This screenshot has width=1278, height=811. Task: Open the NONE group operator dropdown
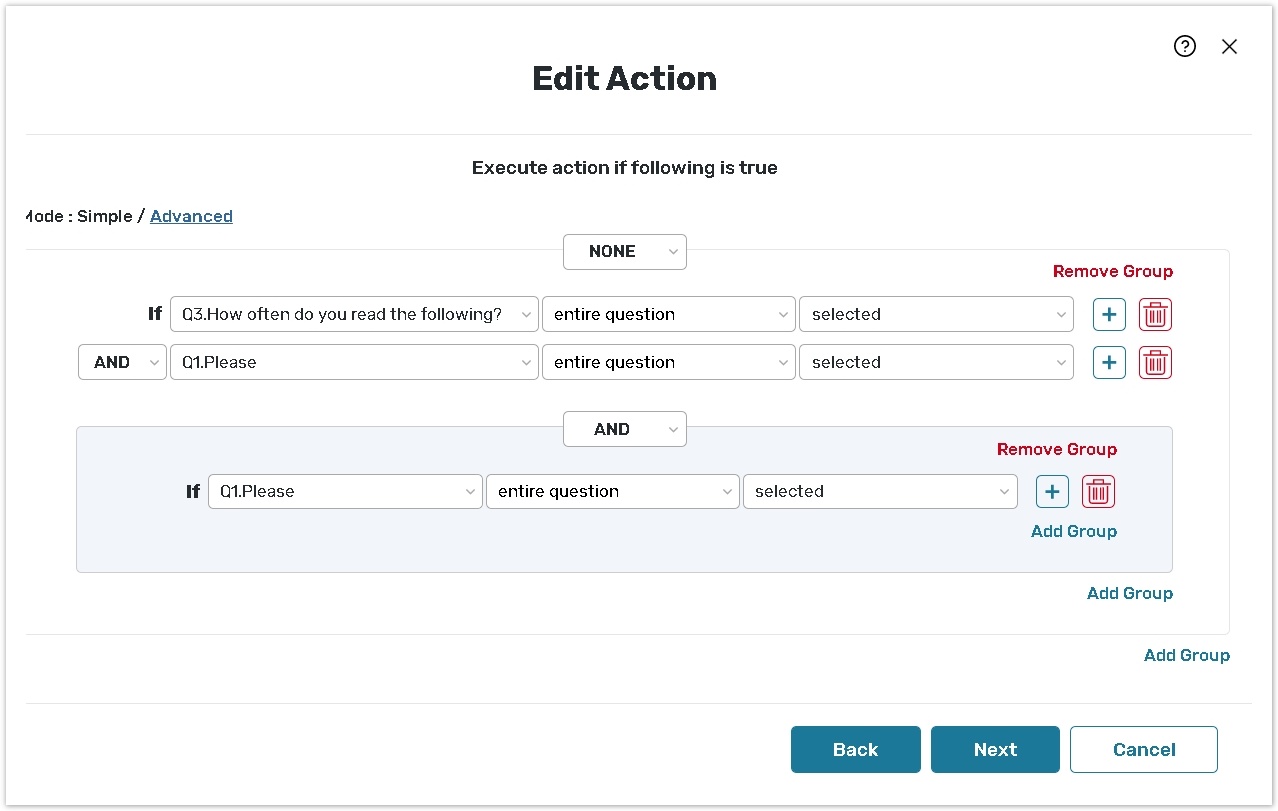click(x=624, y=252)
